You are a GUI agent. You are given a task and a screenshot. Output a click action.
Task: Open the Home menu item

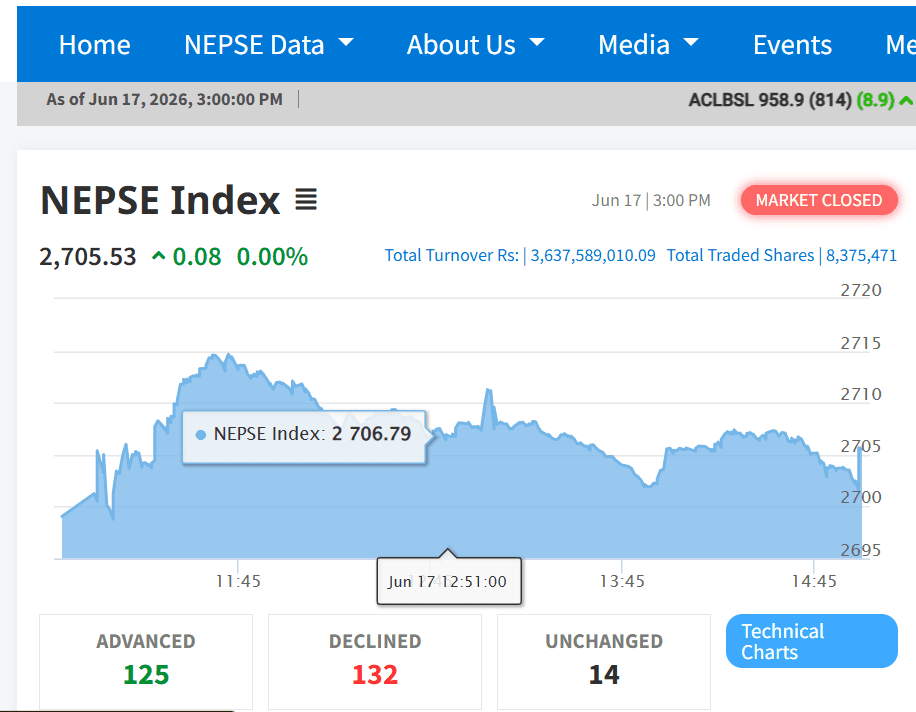coord(95,45)
